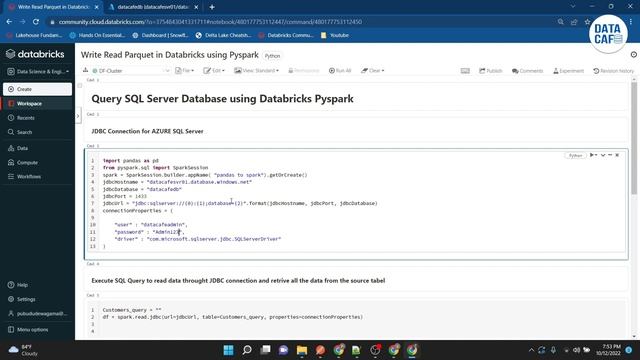
Task: Click the Customers_query line in second code cell
Action: (132, 310)
